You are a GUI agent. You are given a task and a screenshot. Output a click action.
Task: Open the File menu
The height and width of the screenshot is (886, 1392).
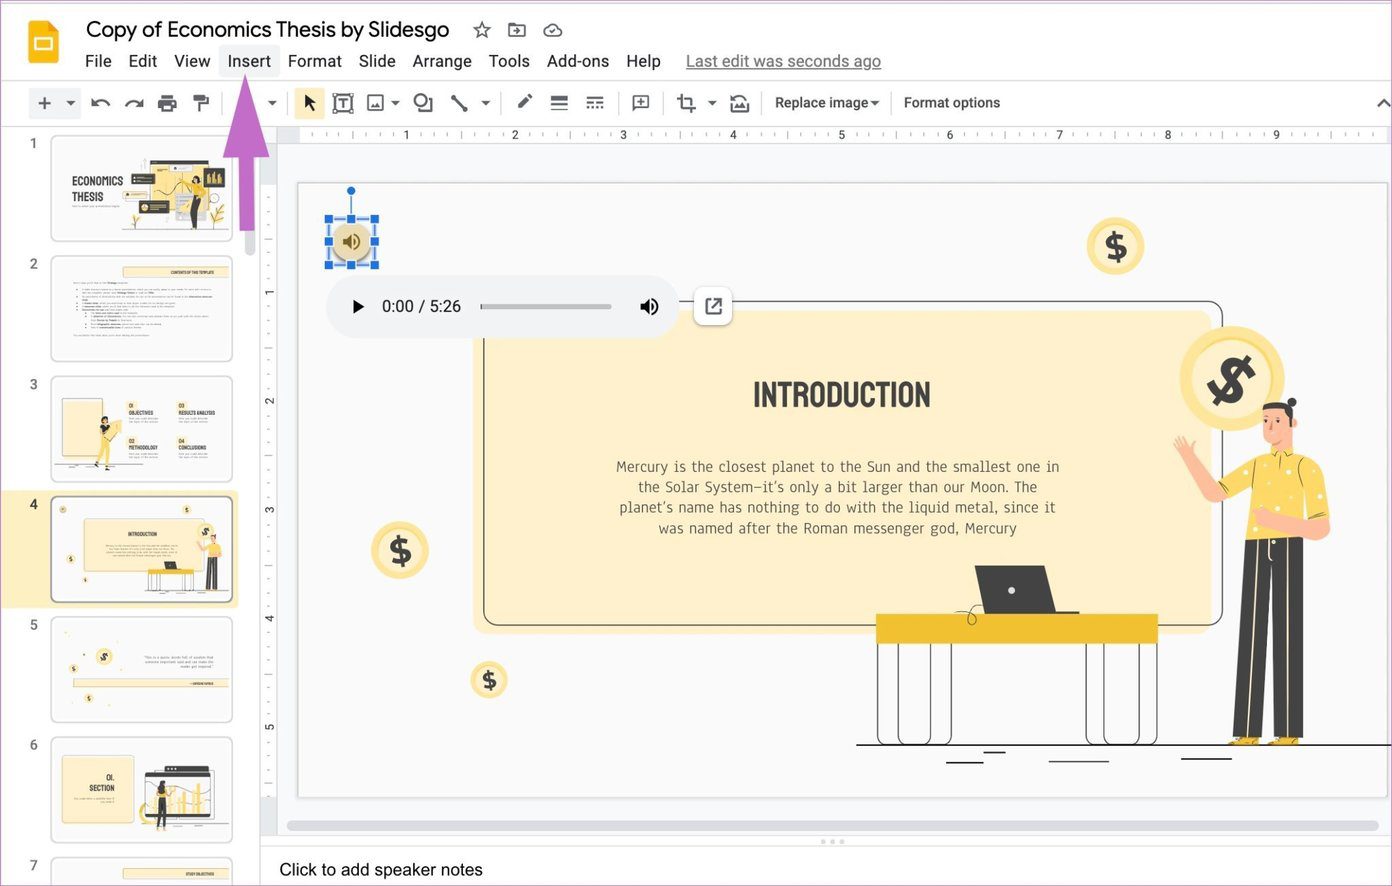coord(98,61)
